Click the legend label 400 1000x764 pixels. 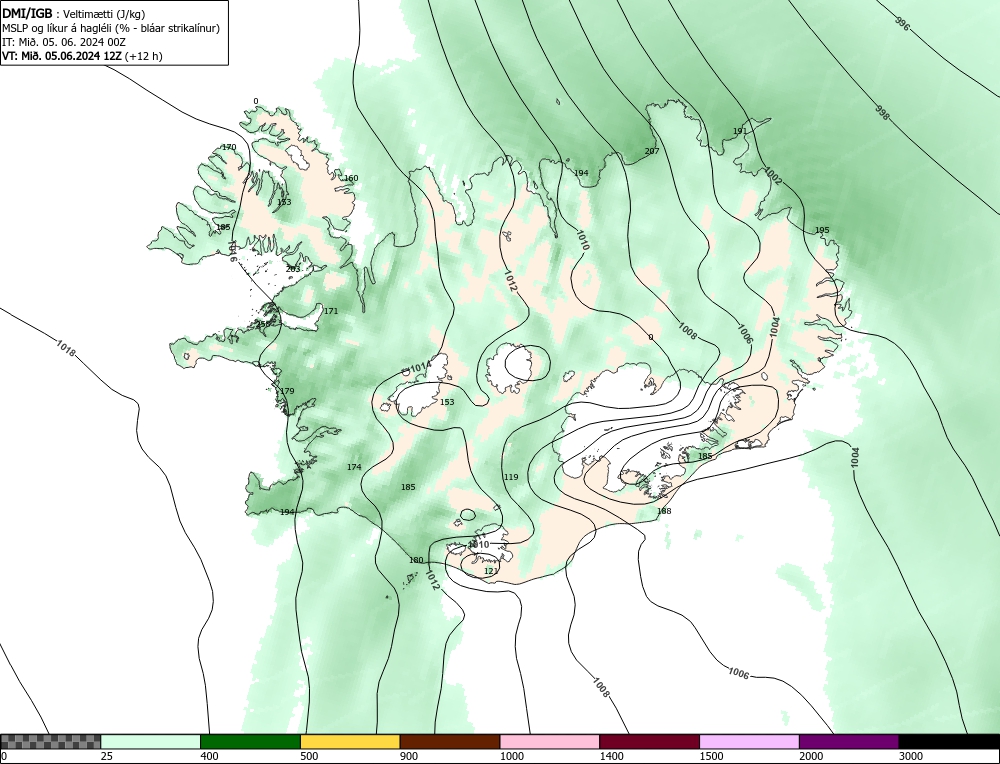[x=209, y=756]
